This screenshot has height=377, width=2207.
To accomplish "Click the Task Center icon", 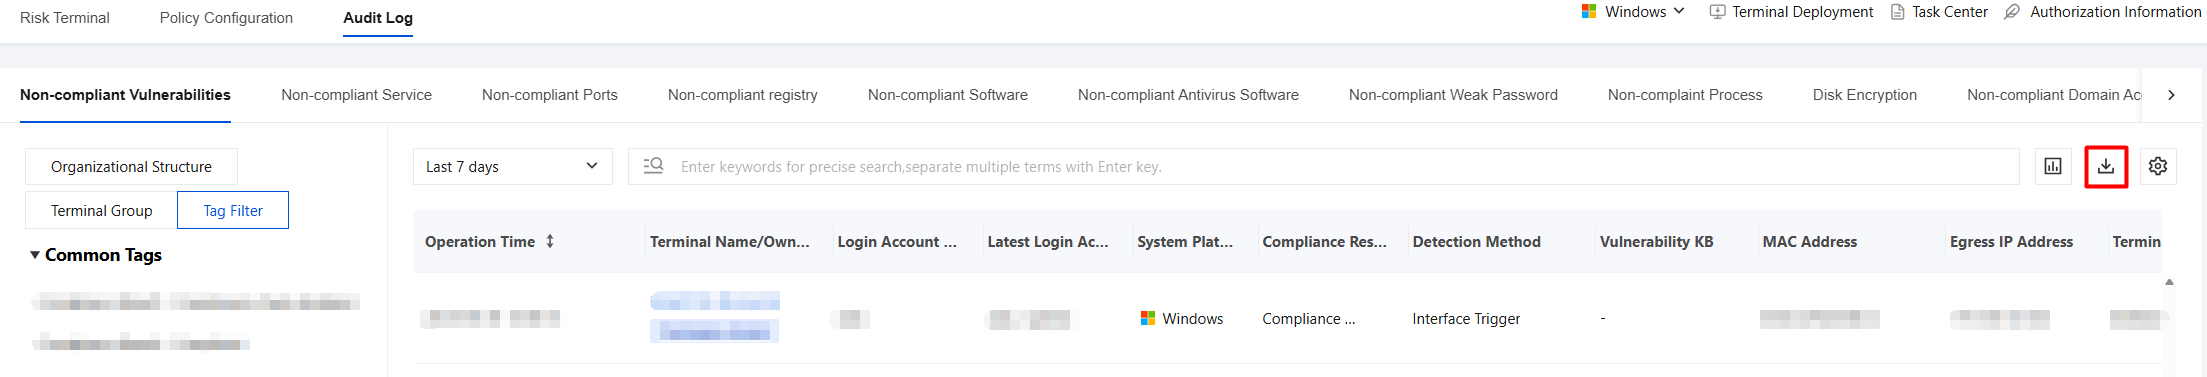I will pyautogui.click(x=1897, y=12).
